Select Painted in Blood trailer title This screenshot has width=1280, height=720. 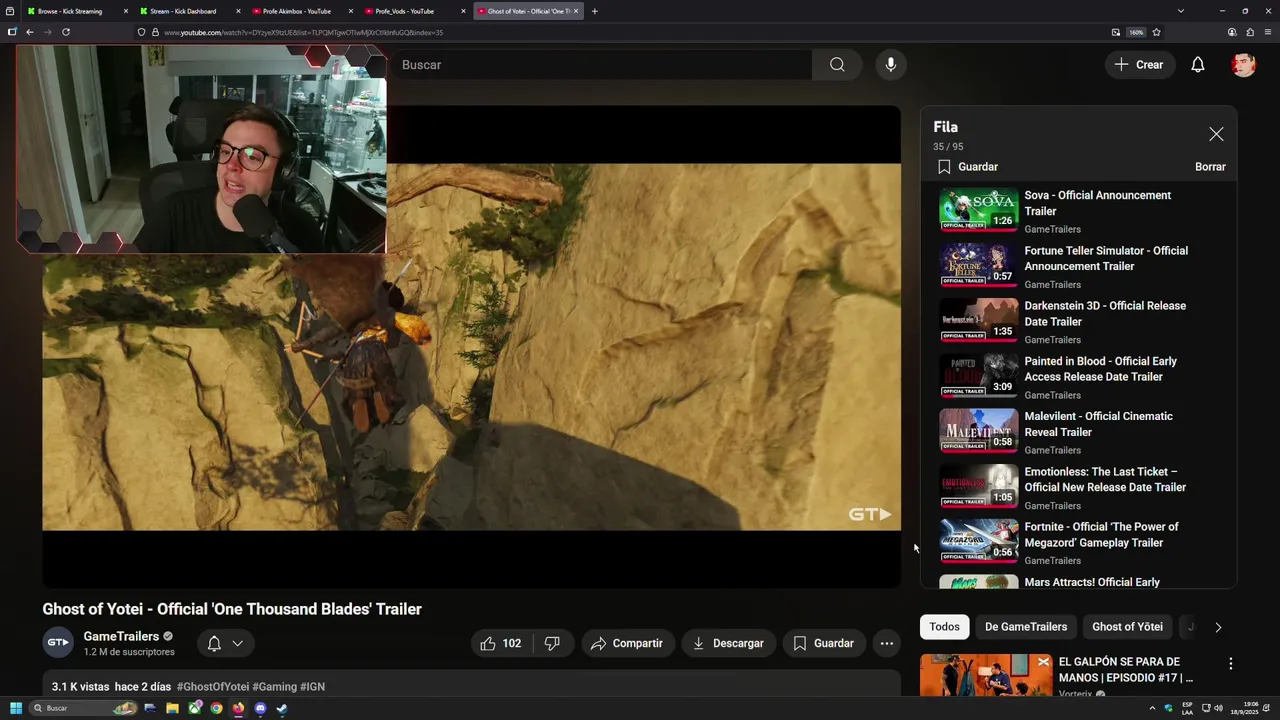point(1100,369)
